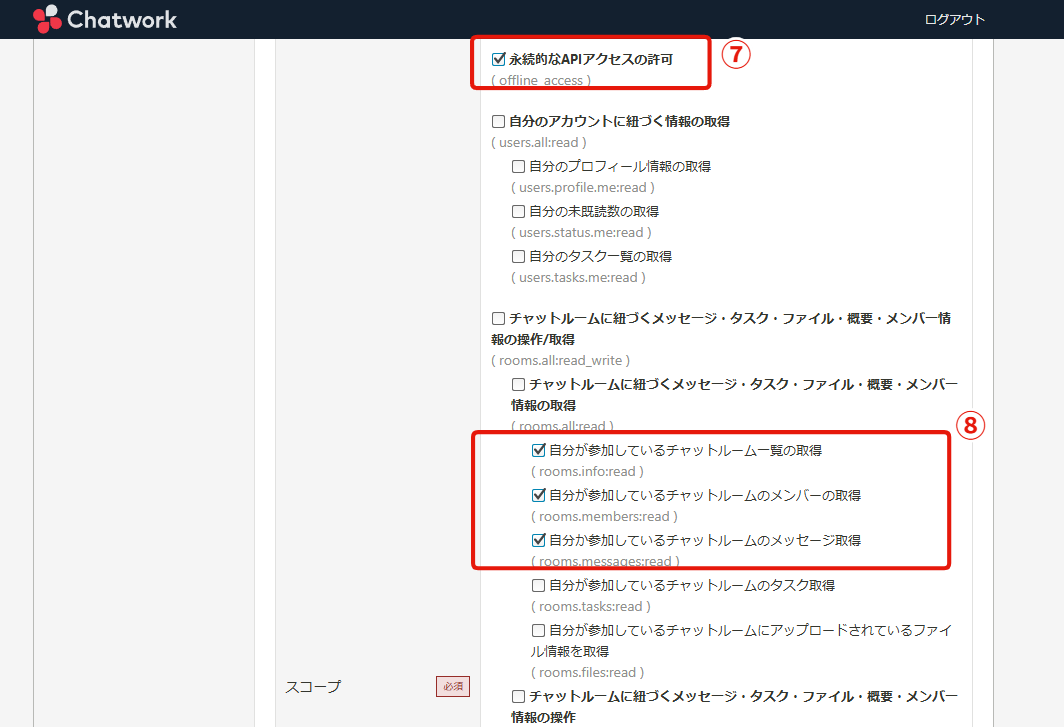Screen dimensions: 1064x727
Task: Click the circled number 8 annotation
Action: click(970, 426)
